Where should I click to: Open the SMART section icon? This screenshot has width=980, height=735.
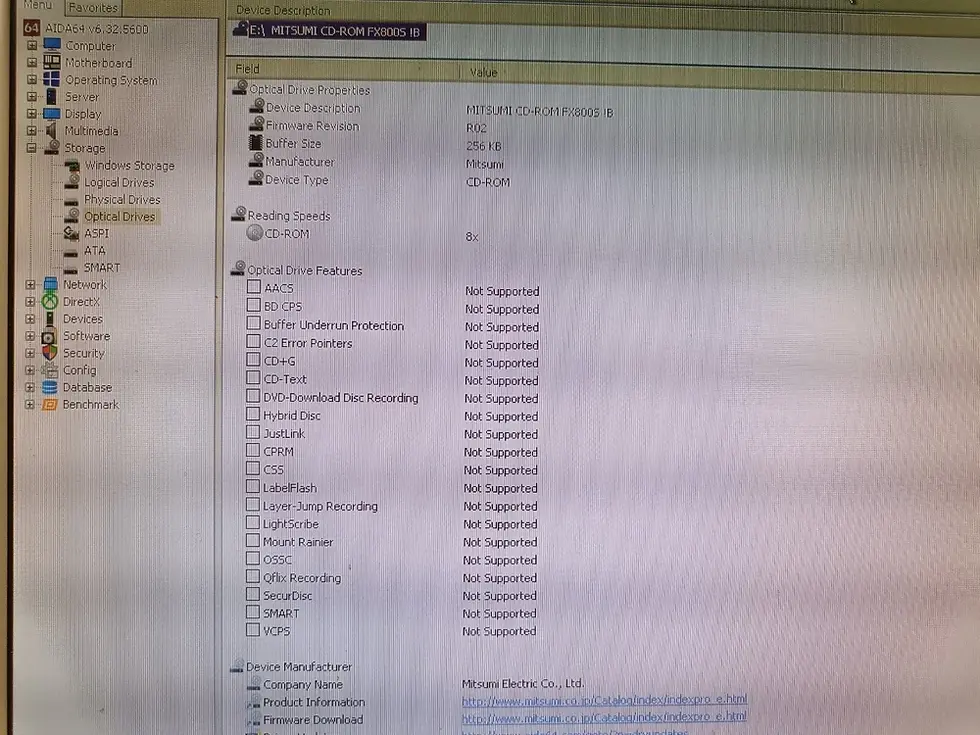69,267
